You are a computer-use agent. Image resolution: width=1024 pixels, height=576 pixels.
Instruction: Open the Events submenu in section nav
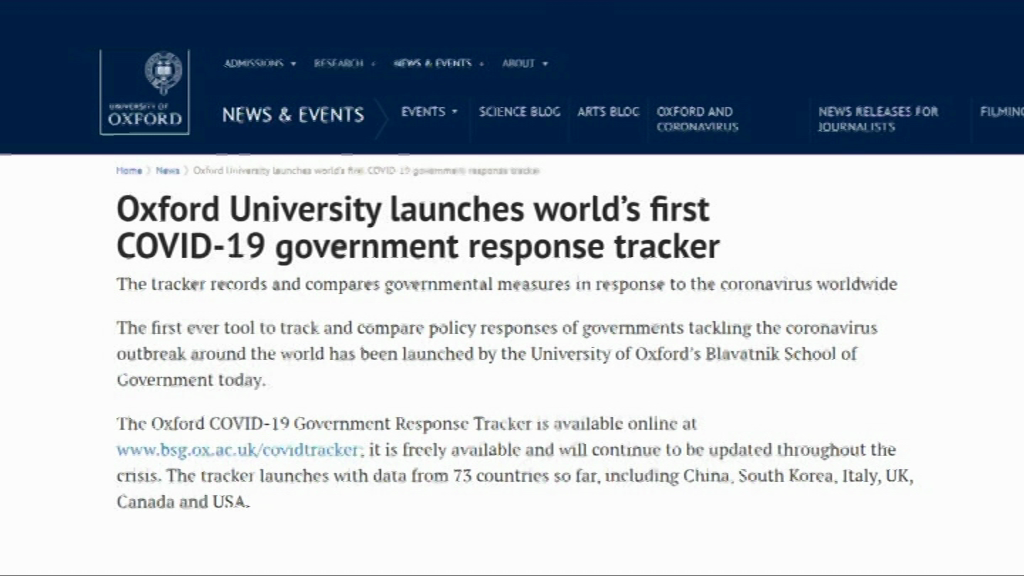(x=429, y=112)
